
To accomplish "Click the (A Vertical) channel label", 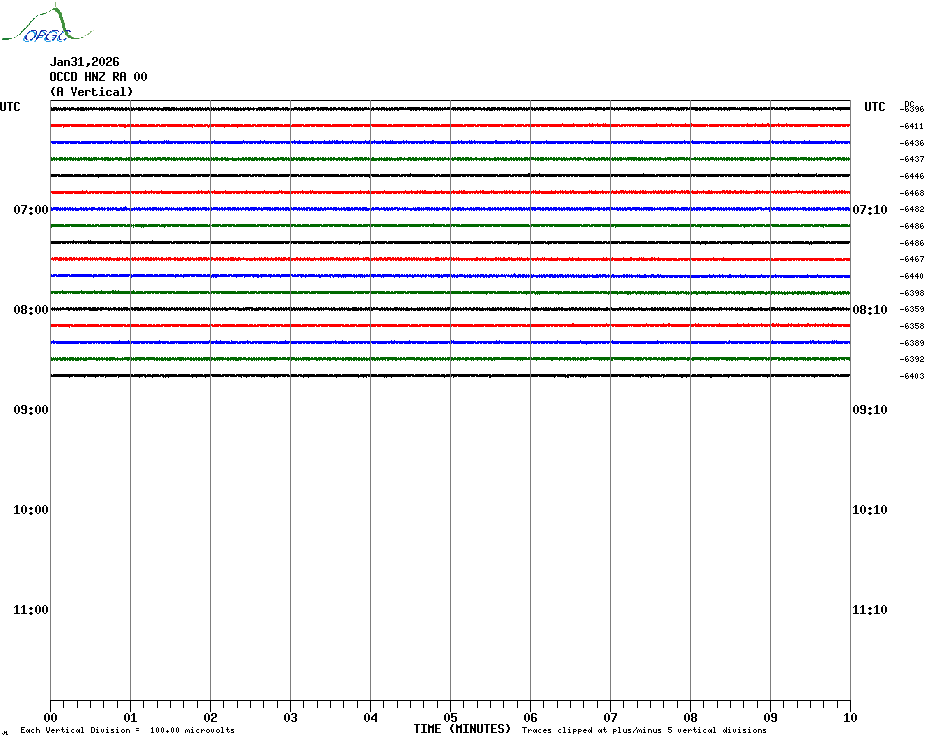I will (x=91, y=92).
